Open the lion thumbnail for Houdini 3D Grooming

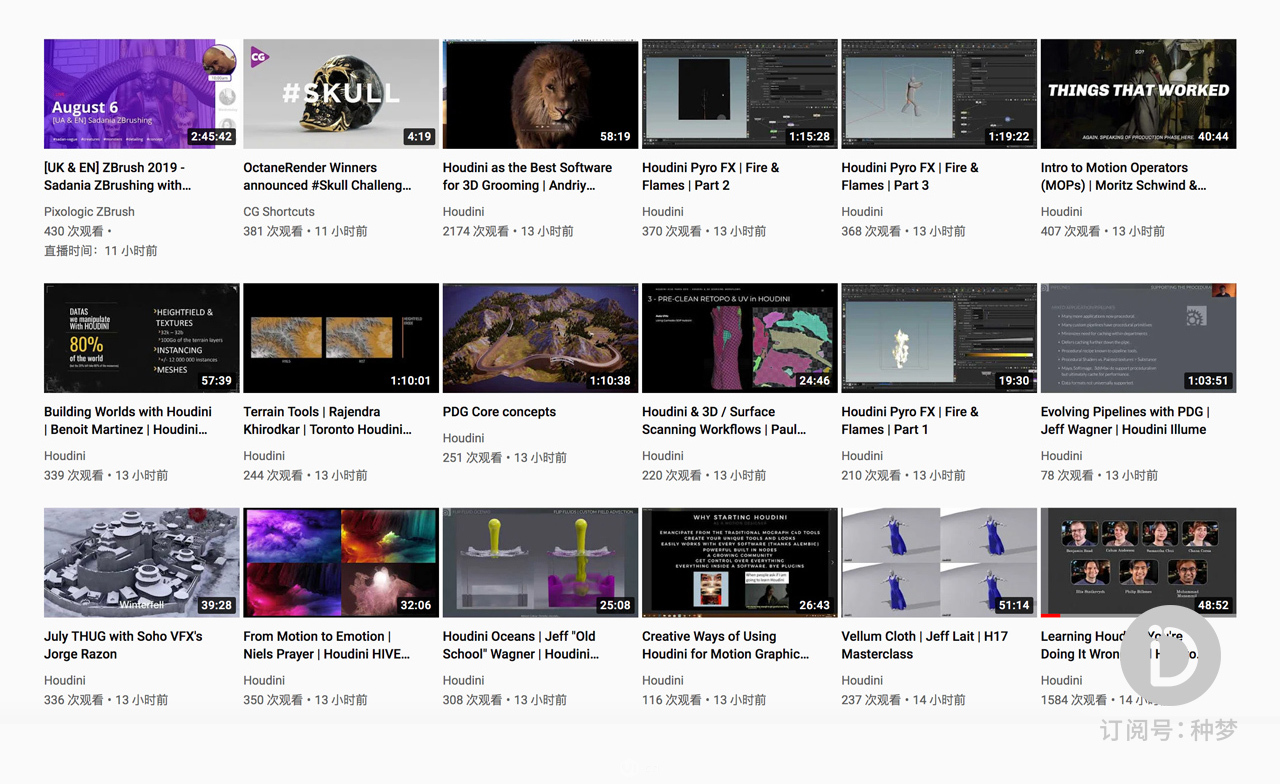(540, 94)
